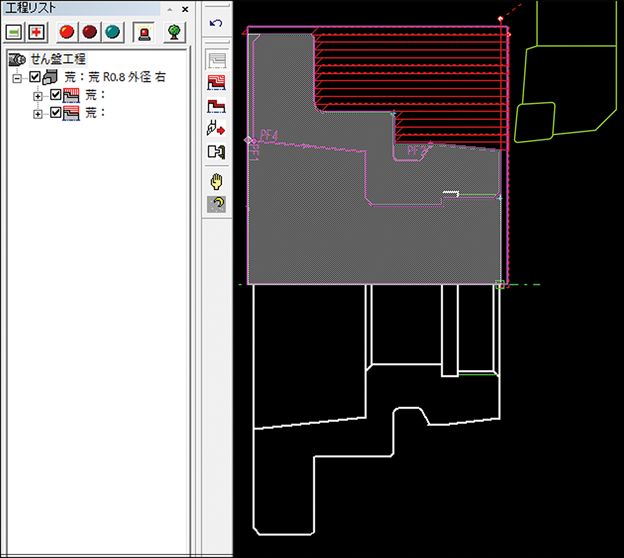
Task: Click the red plus expand-all icon
Action: [x=37, y=32]
